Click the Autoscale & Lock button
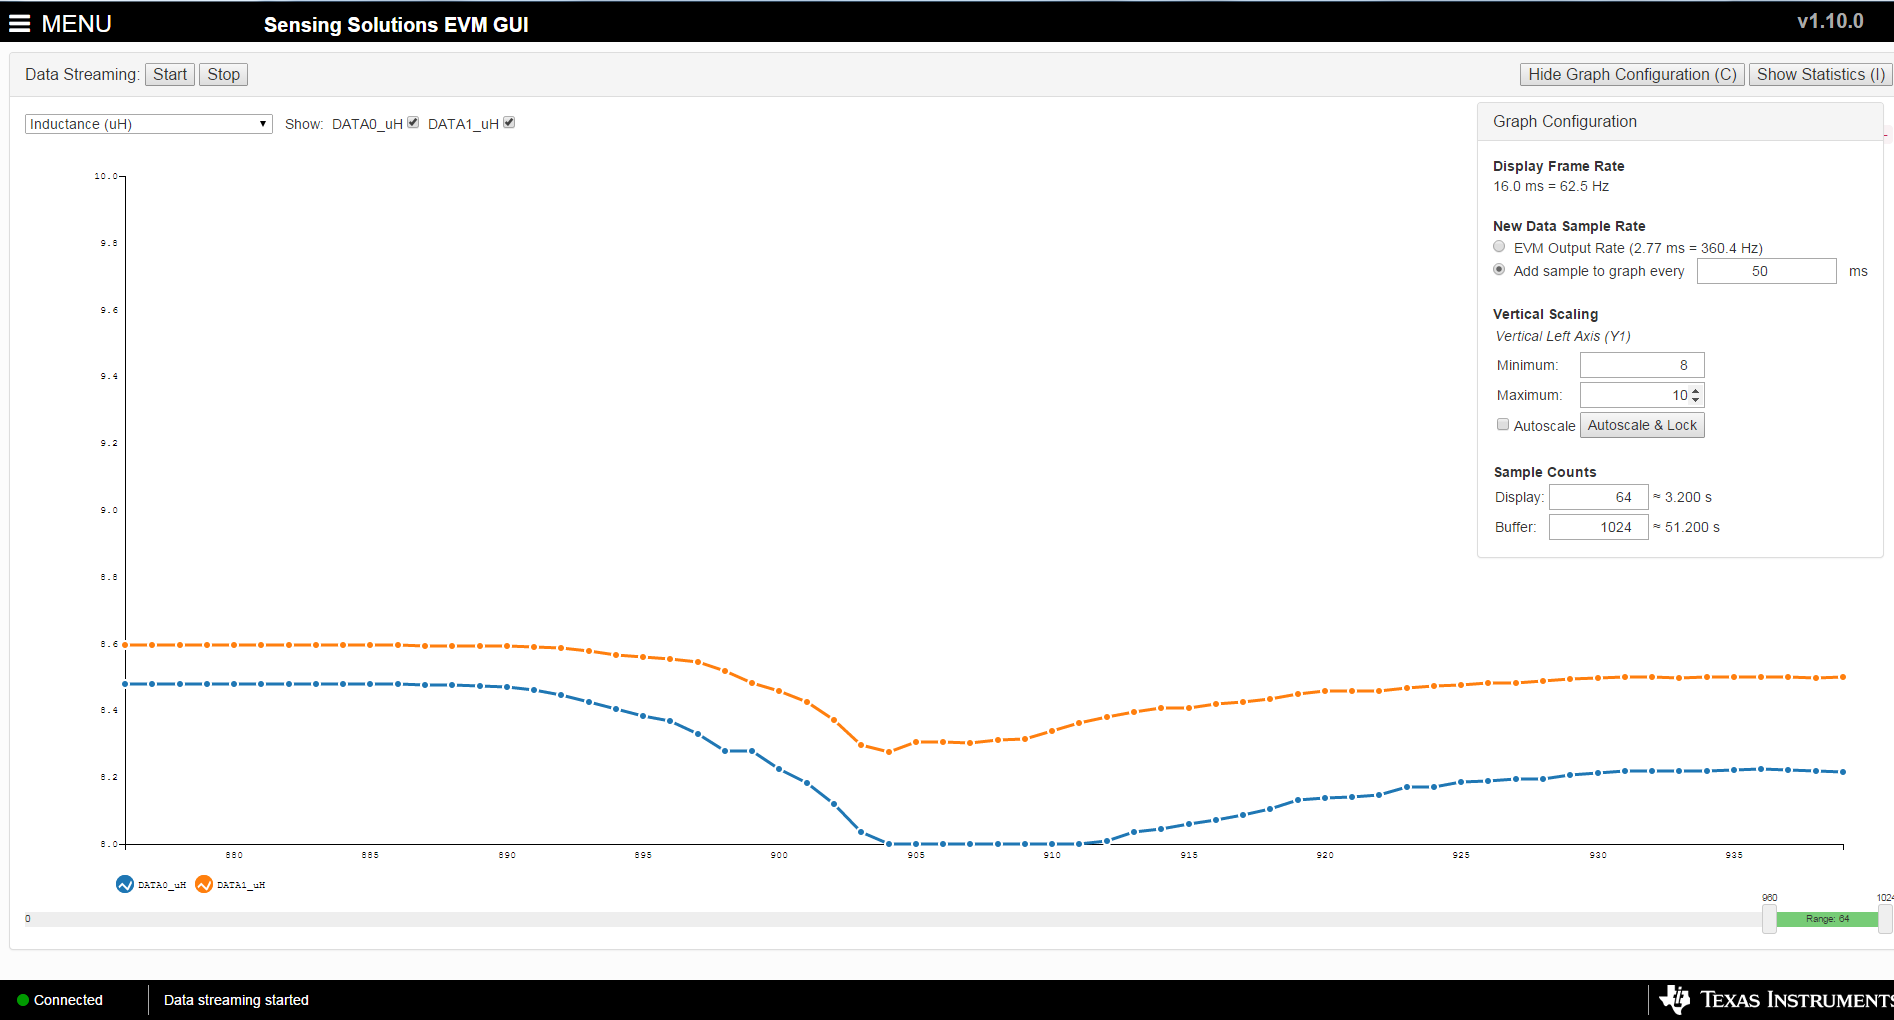This screenshot has width=1894, height=1020. tap(1642, 425)
